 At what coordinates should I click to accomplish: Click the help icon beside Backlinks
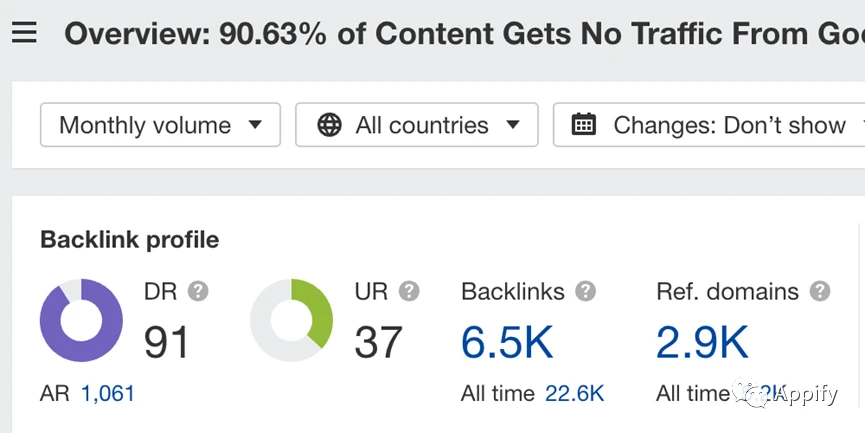pyautogui.click(x=585, y=292)
